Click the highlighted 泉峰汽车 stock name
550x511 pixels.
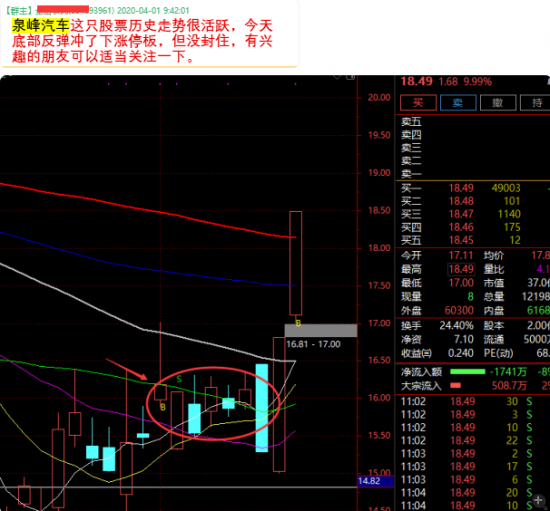(x=41, y=26)
